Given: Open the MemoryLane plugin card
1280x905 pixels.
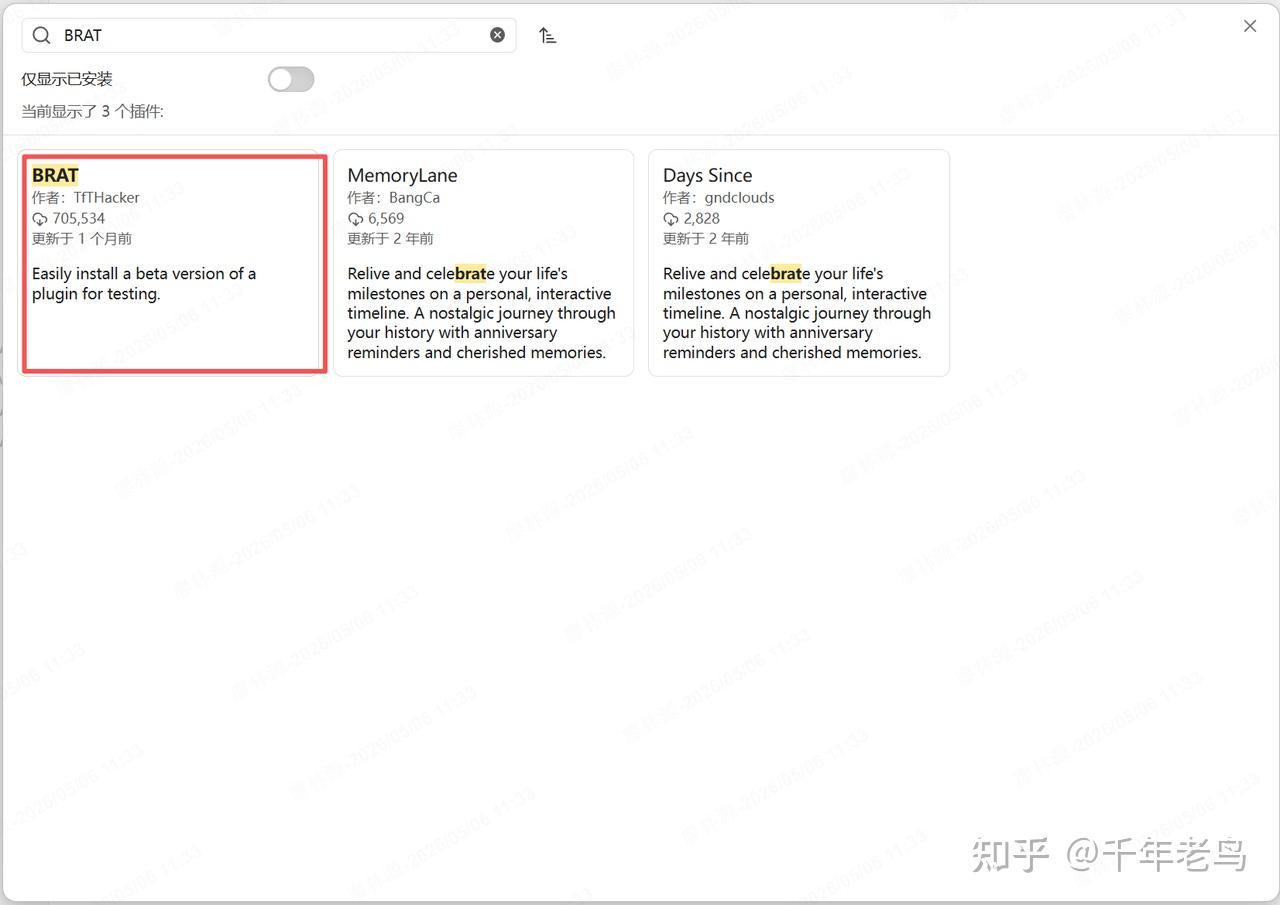Looking at the screenshot, I should pos(483,263).
